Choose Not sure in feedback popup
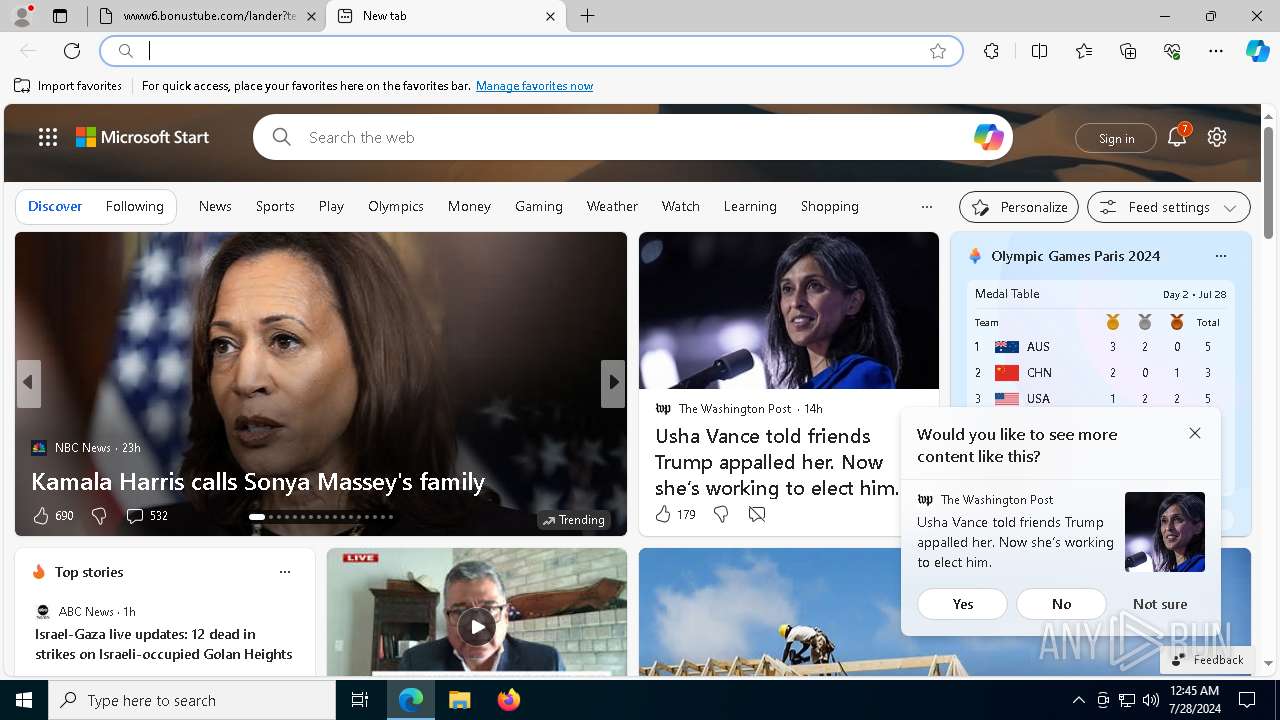Viewport: 1280px width, 720px height. [x=1160, y=604]
